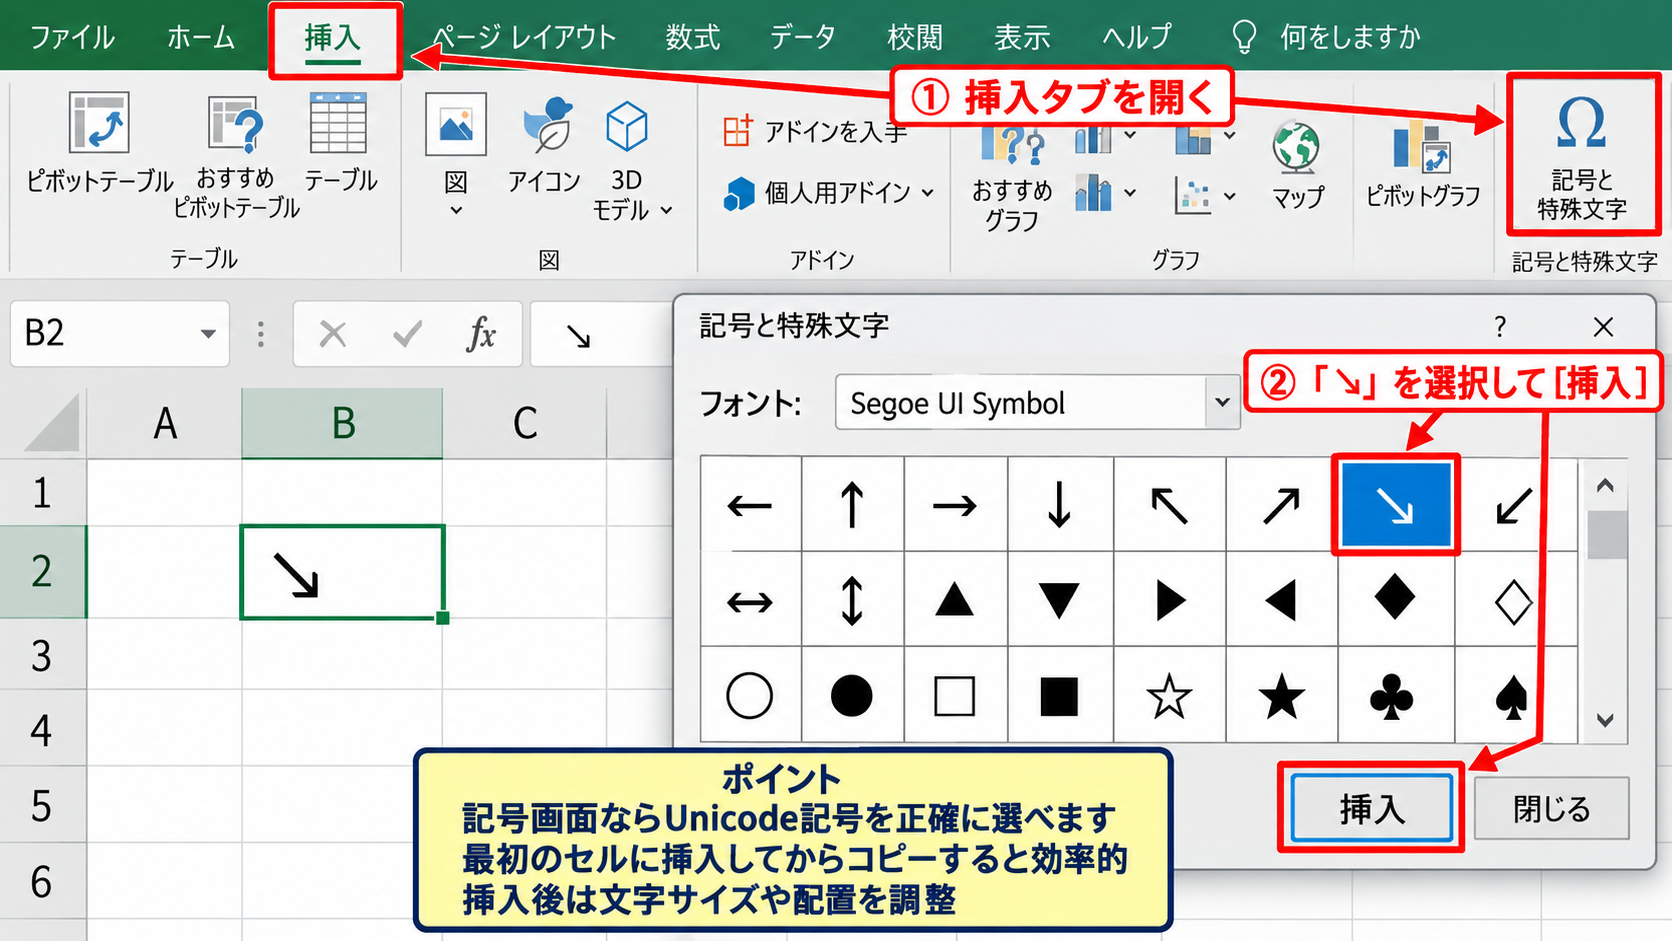The height and width of the screenshot is (941, 1672).
Task: Select the black star ★ symbol
Action: [x=1281, y=695]
